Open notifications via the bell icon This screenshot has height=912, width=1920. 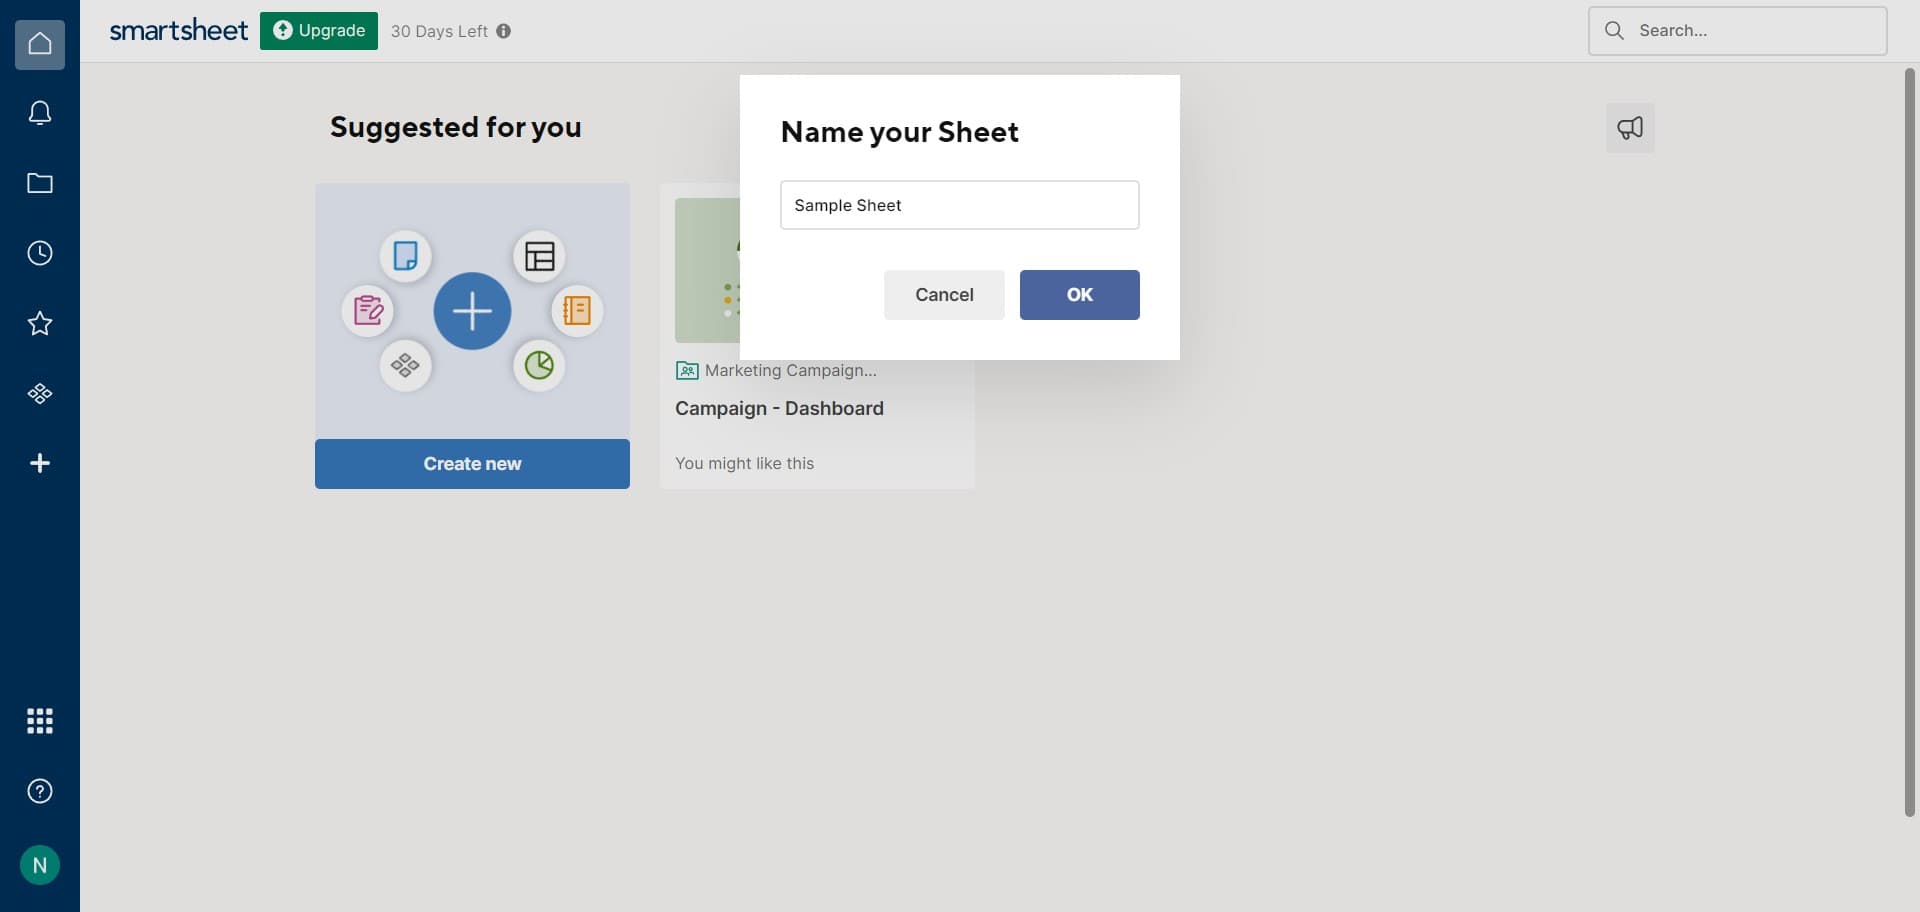[x=39, y=113]
